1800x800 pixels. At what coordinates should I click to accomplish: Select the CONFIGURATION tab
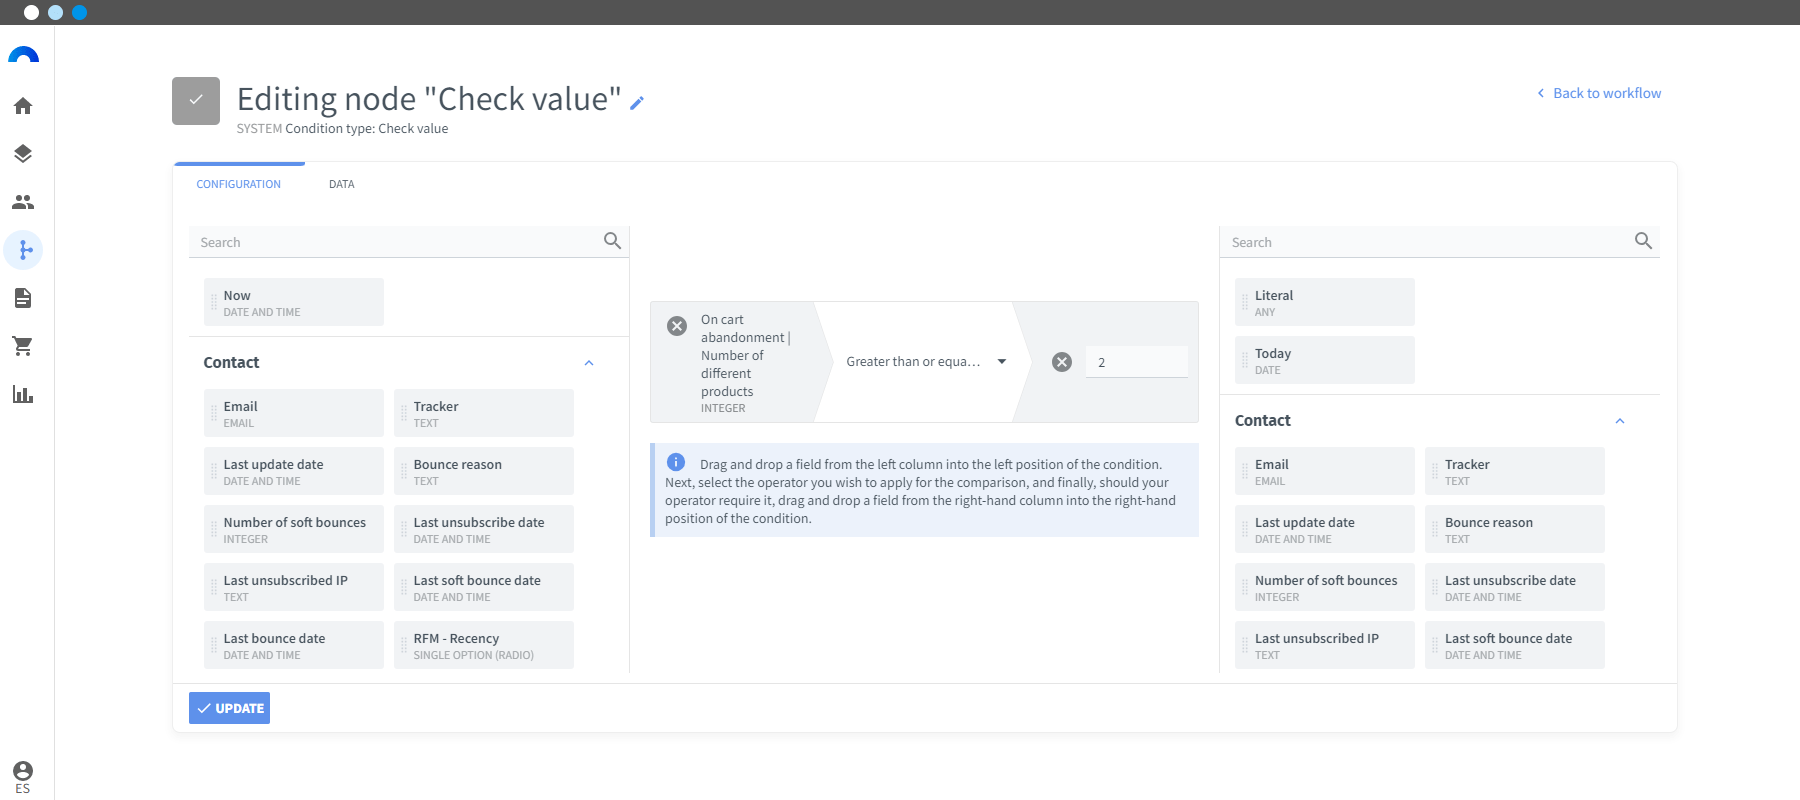point(239,184)
